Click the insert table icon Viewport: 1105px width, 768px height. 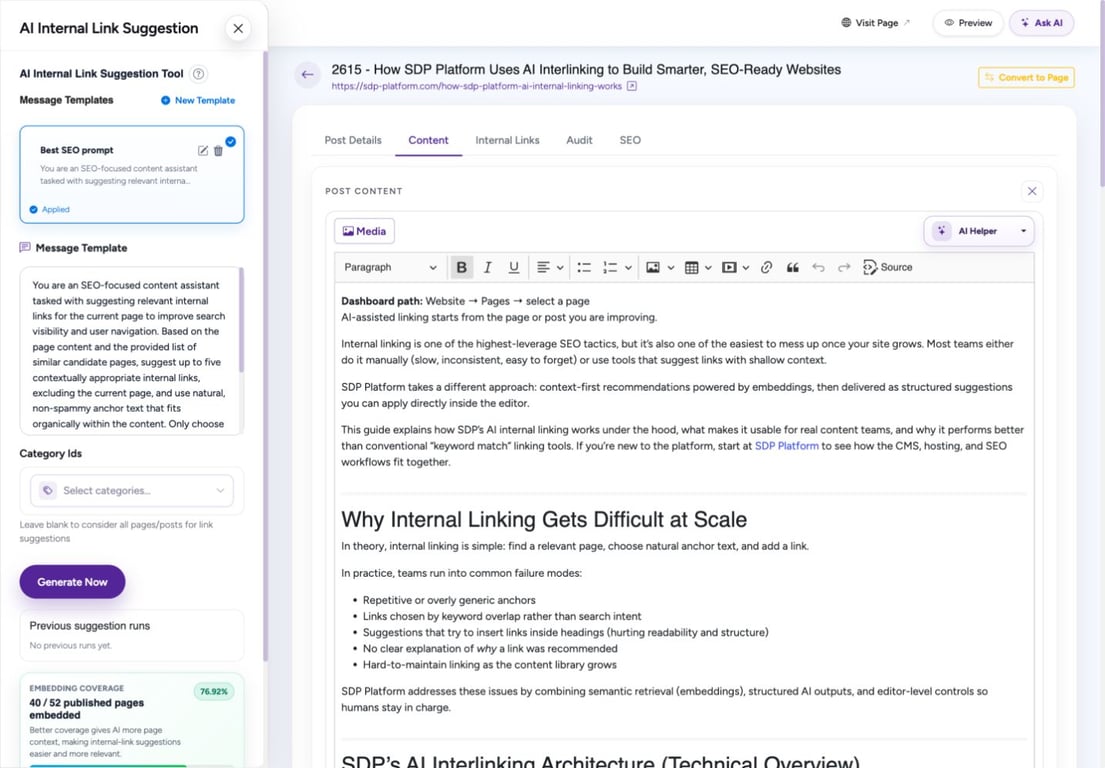(691, 268)
